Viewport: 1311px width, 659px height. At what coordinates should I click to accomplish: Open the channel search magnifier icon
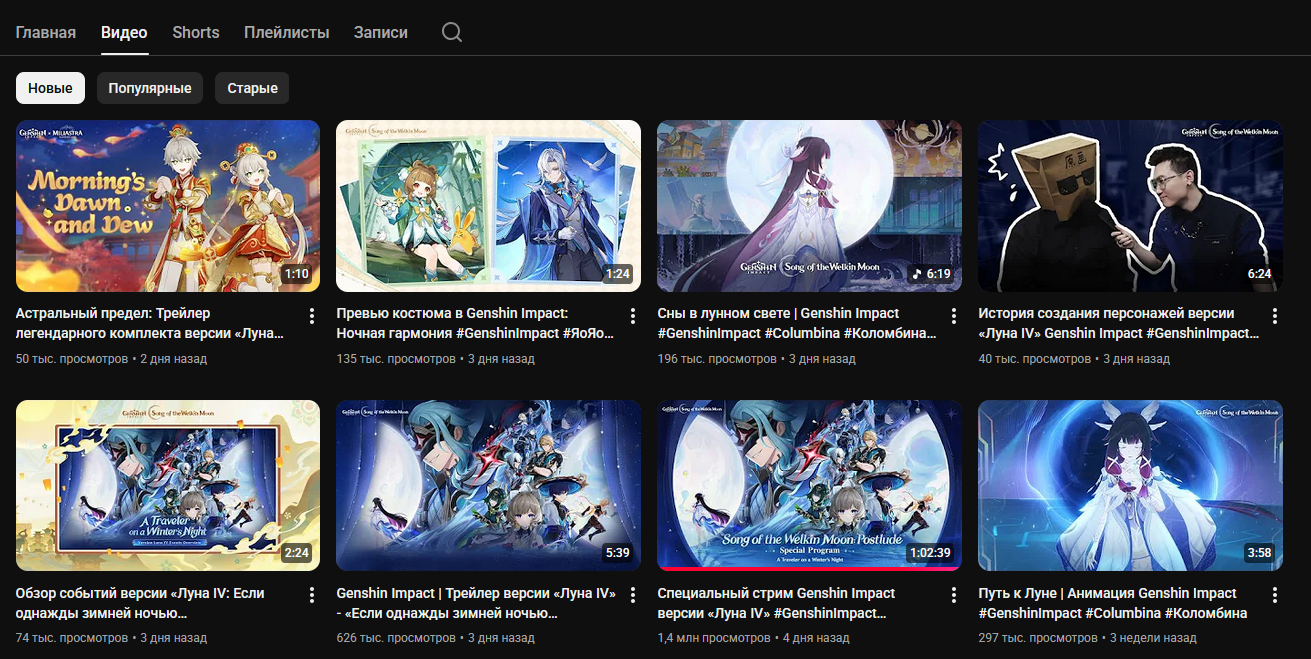click(452, 32)
